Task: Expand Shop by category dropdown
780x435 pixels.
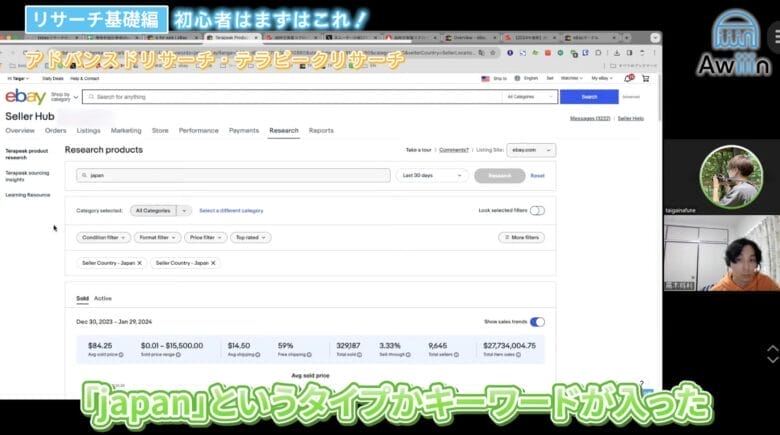Action: pos(65,97)
